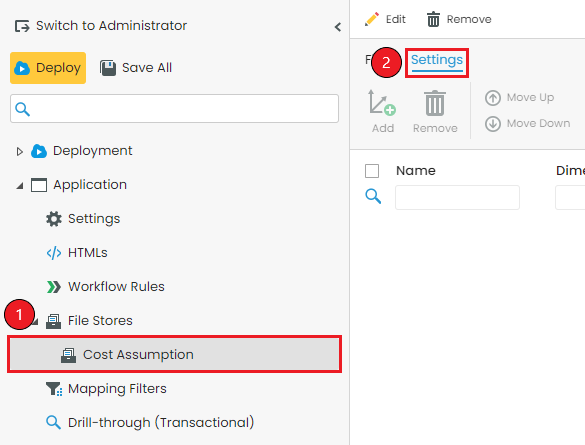Switch to the Settings tab

(437, 60)
